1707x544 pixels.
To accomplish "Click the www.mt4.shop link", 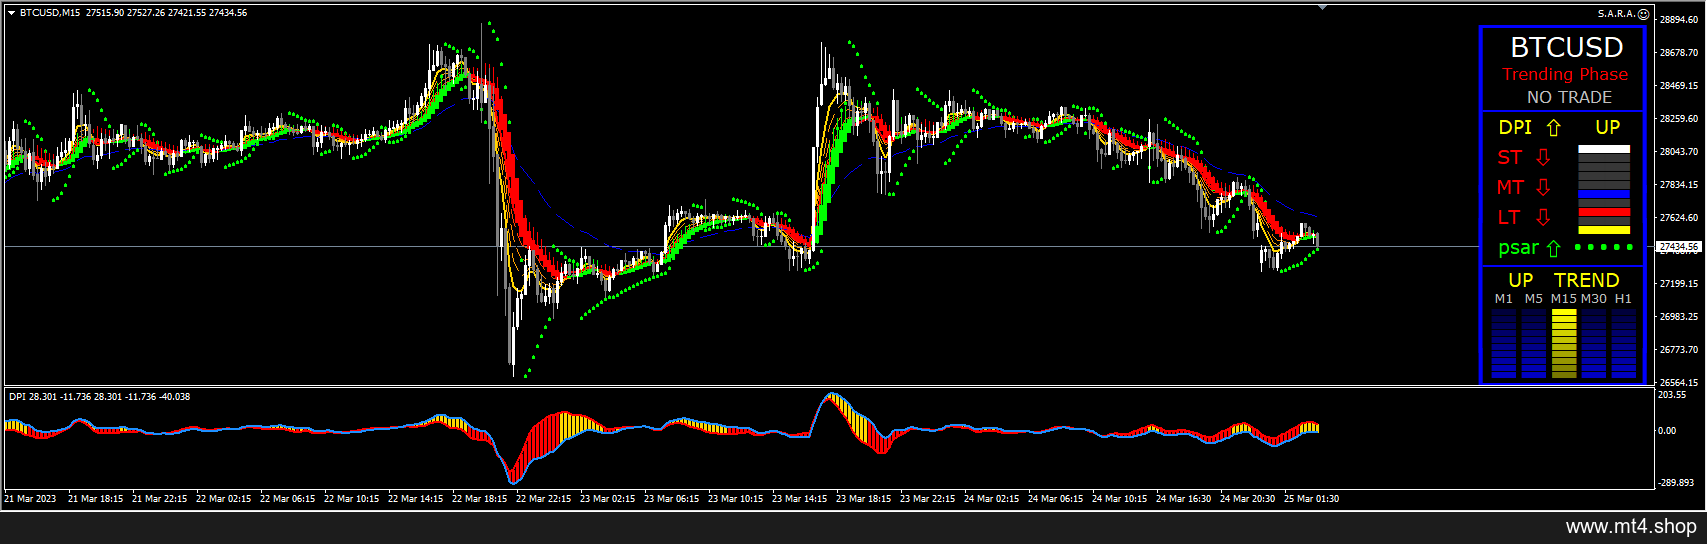I will coord(1631,526).
